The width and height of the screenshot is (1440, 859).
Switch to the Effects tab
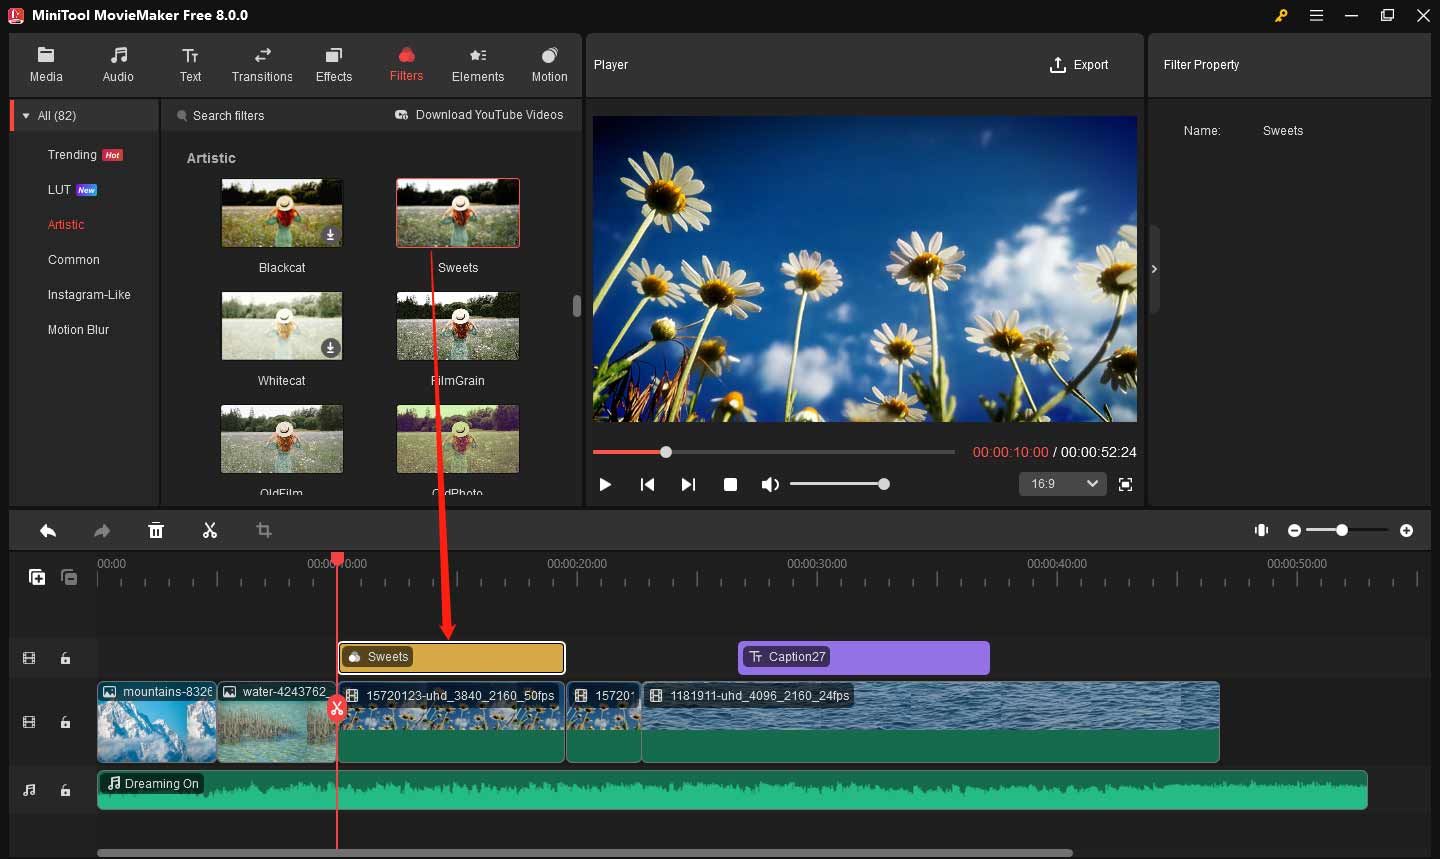point(334,65)
